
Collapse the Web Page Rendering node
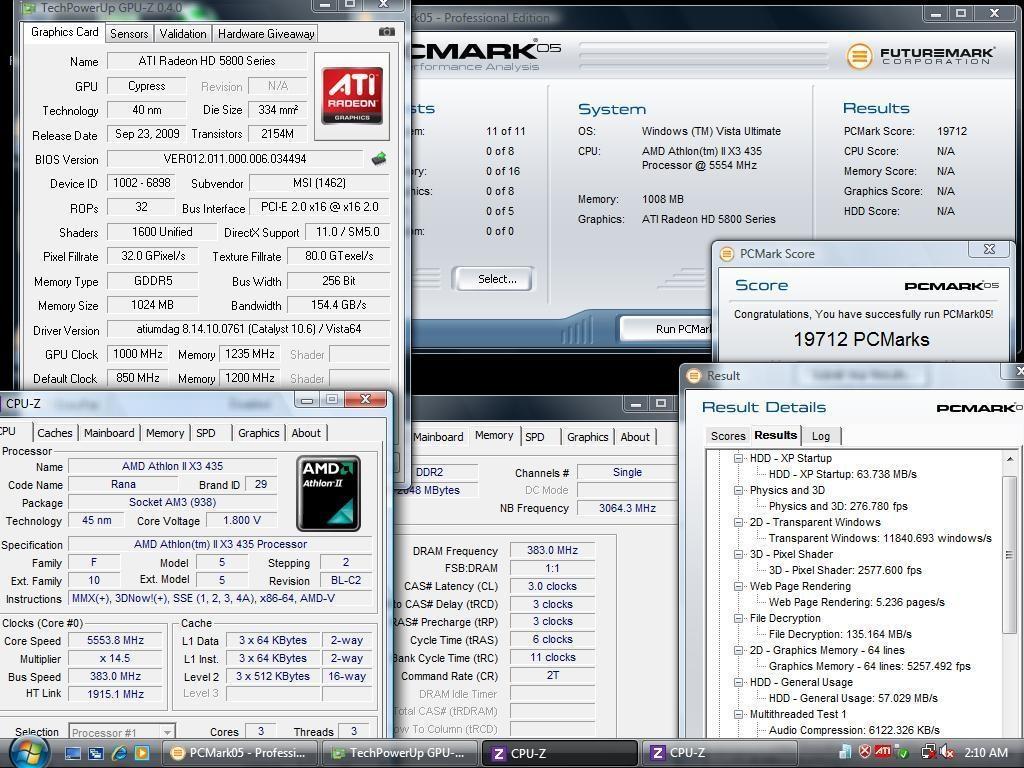pyautogui.click(x=739, y=586)
